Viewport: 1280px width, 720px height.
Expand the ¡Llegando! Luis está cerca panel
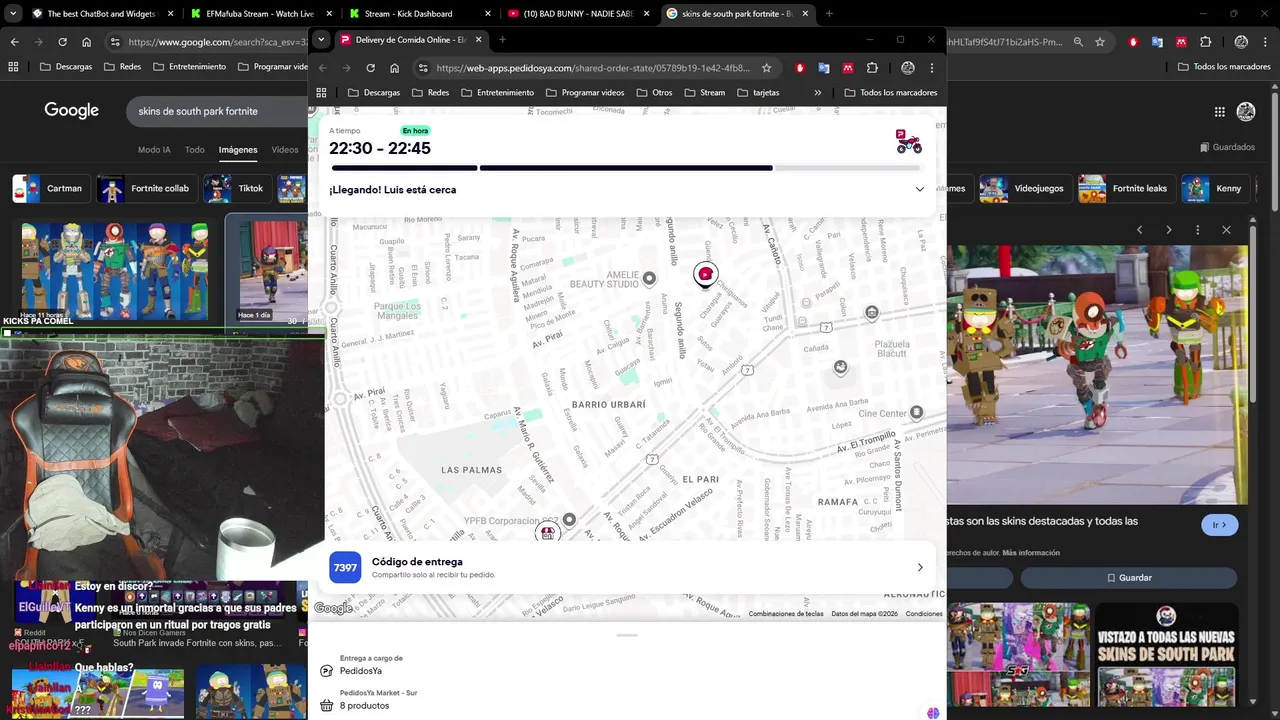coord(919,190)
